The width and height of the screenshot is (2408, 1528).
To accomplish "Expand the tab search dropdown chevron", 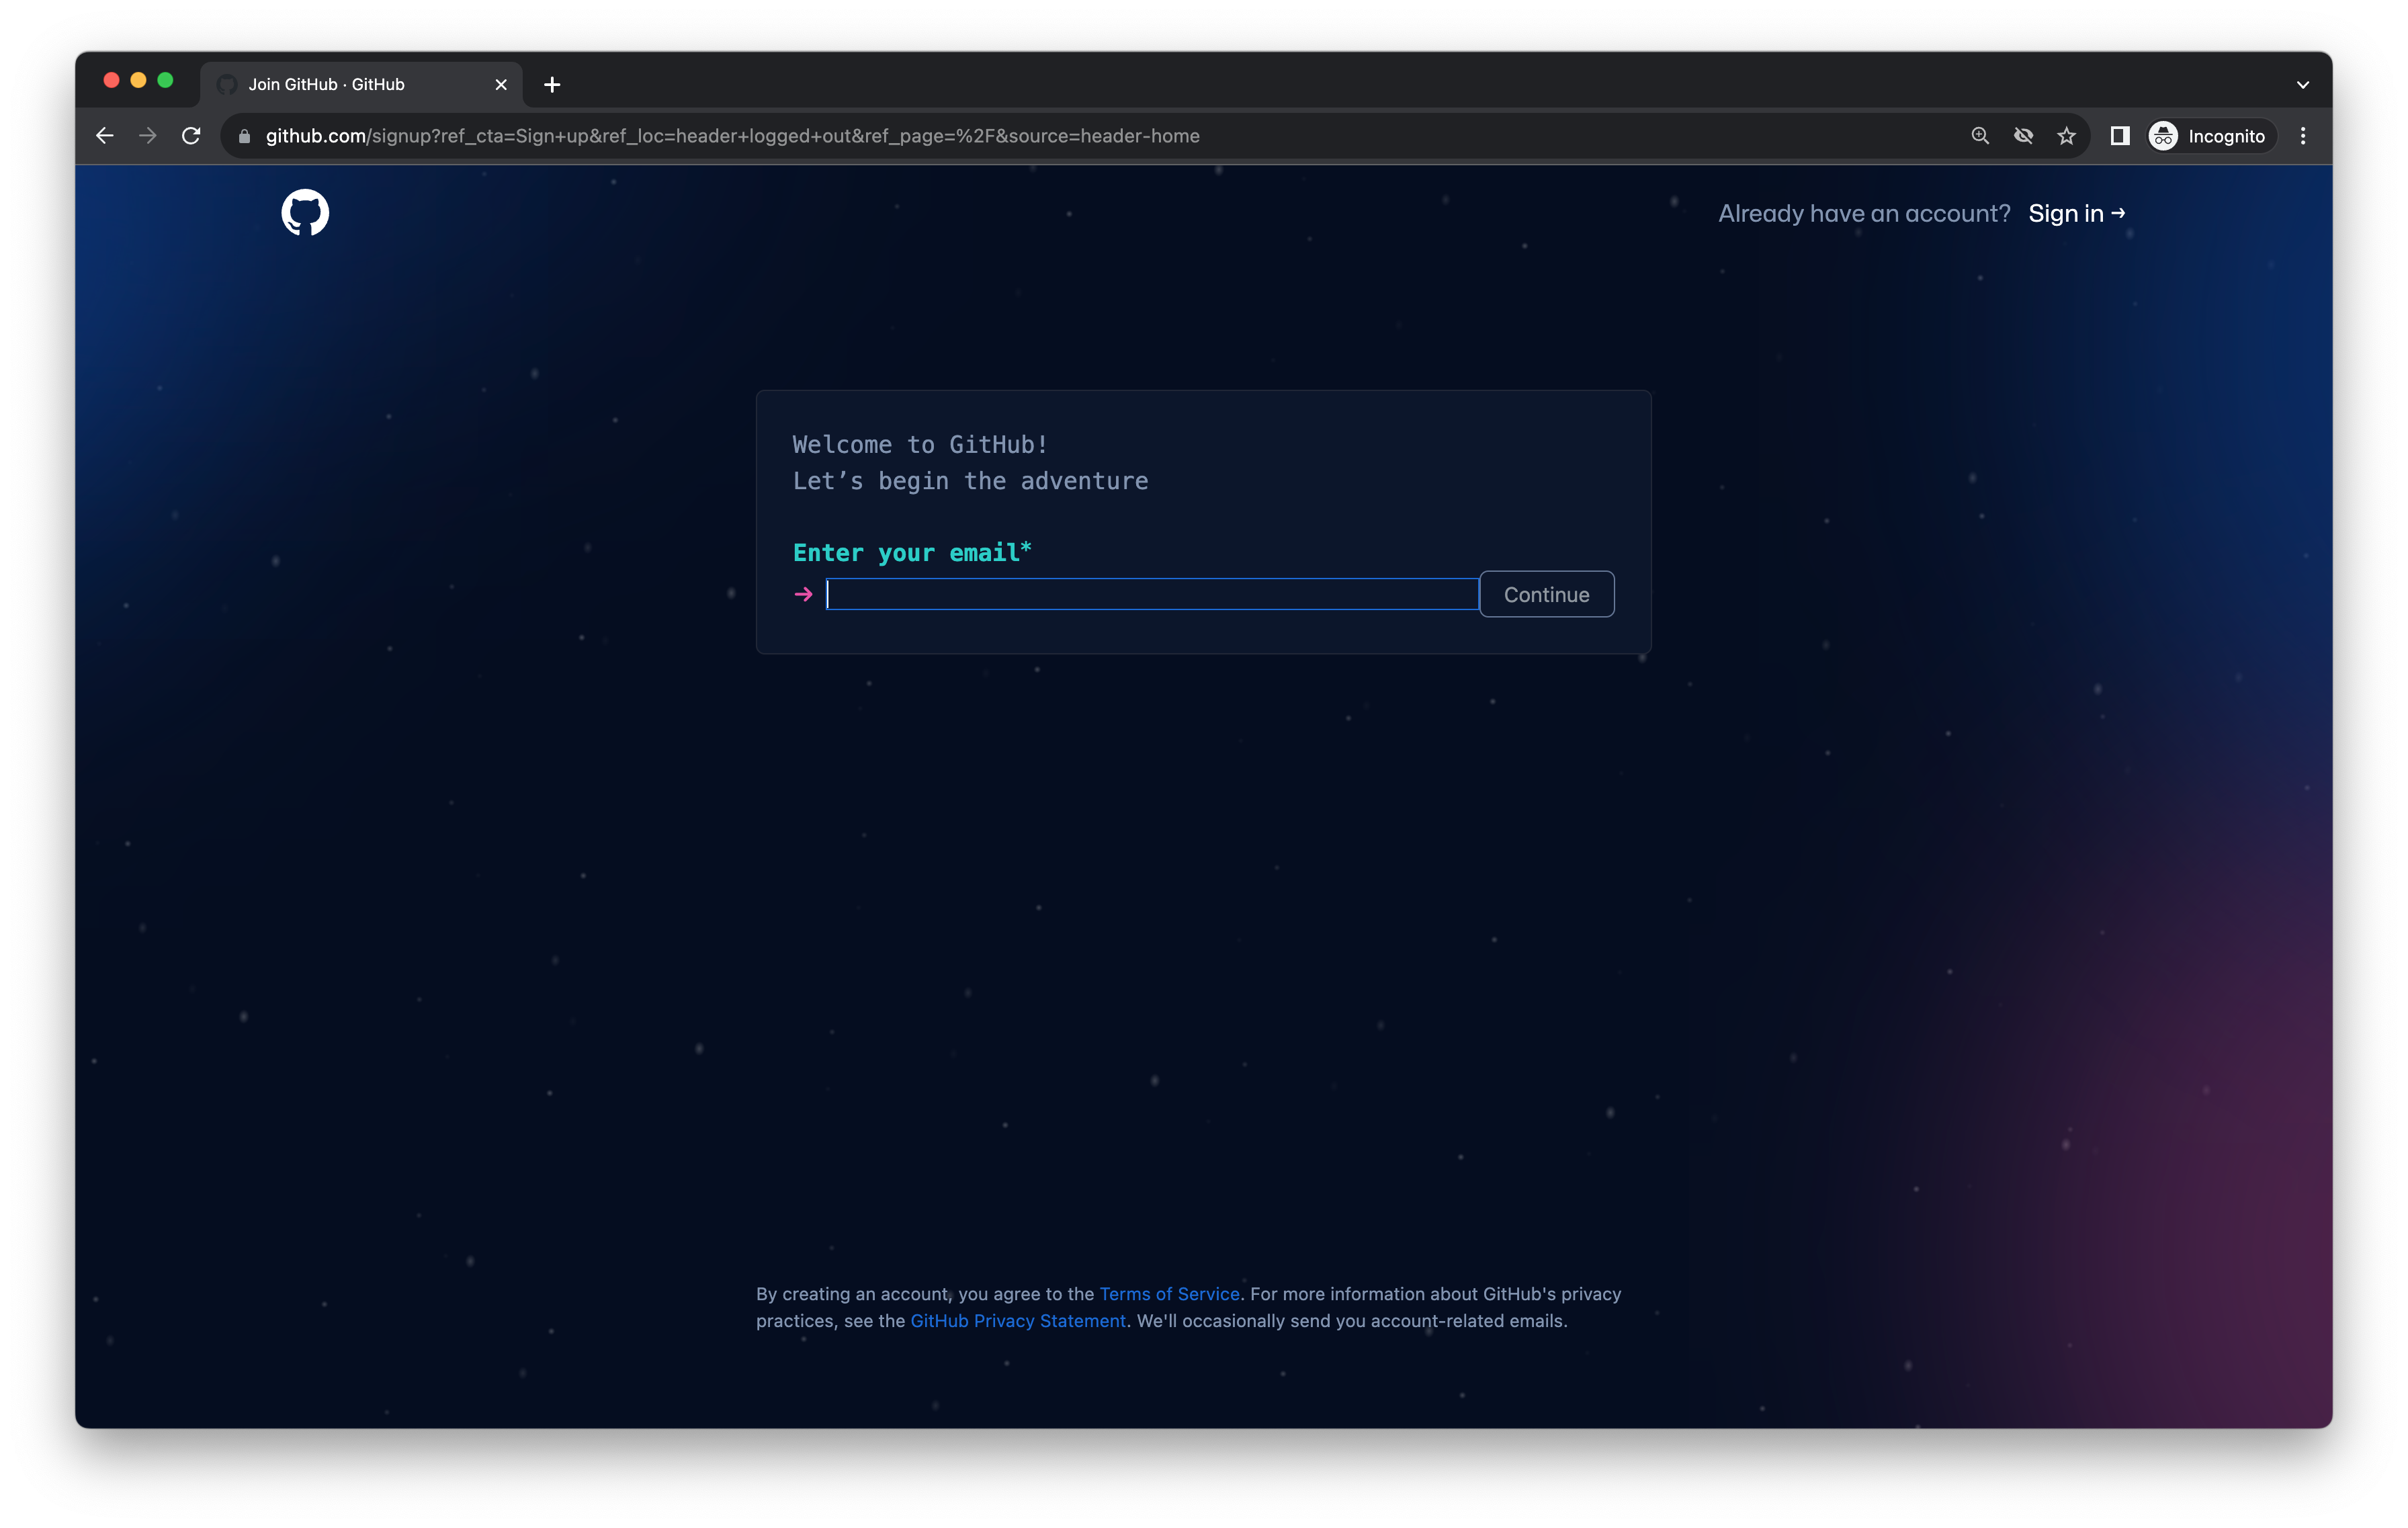I will [x=2302, y=85].
